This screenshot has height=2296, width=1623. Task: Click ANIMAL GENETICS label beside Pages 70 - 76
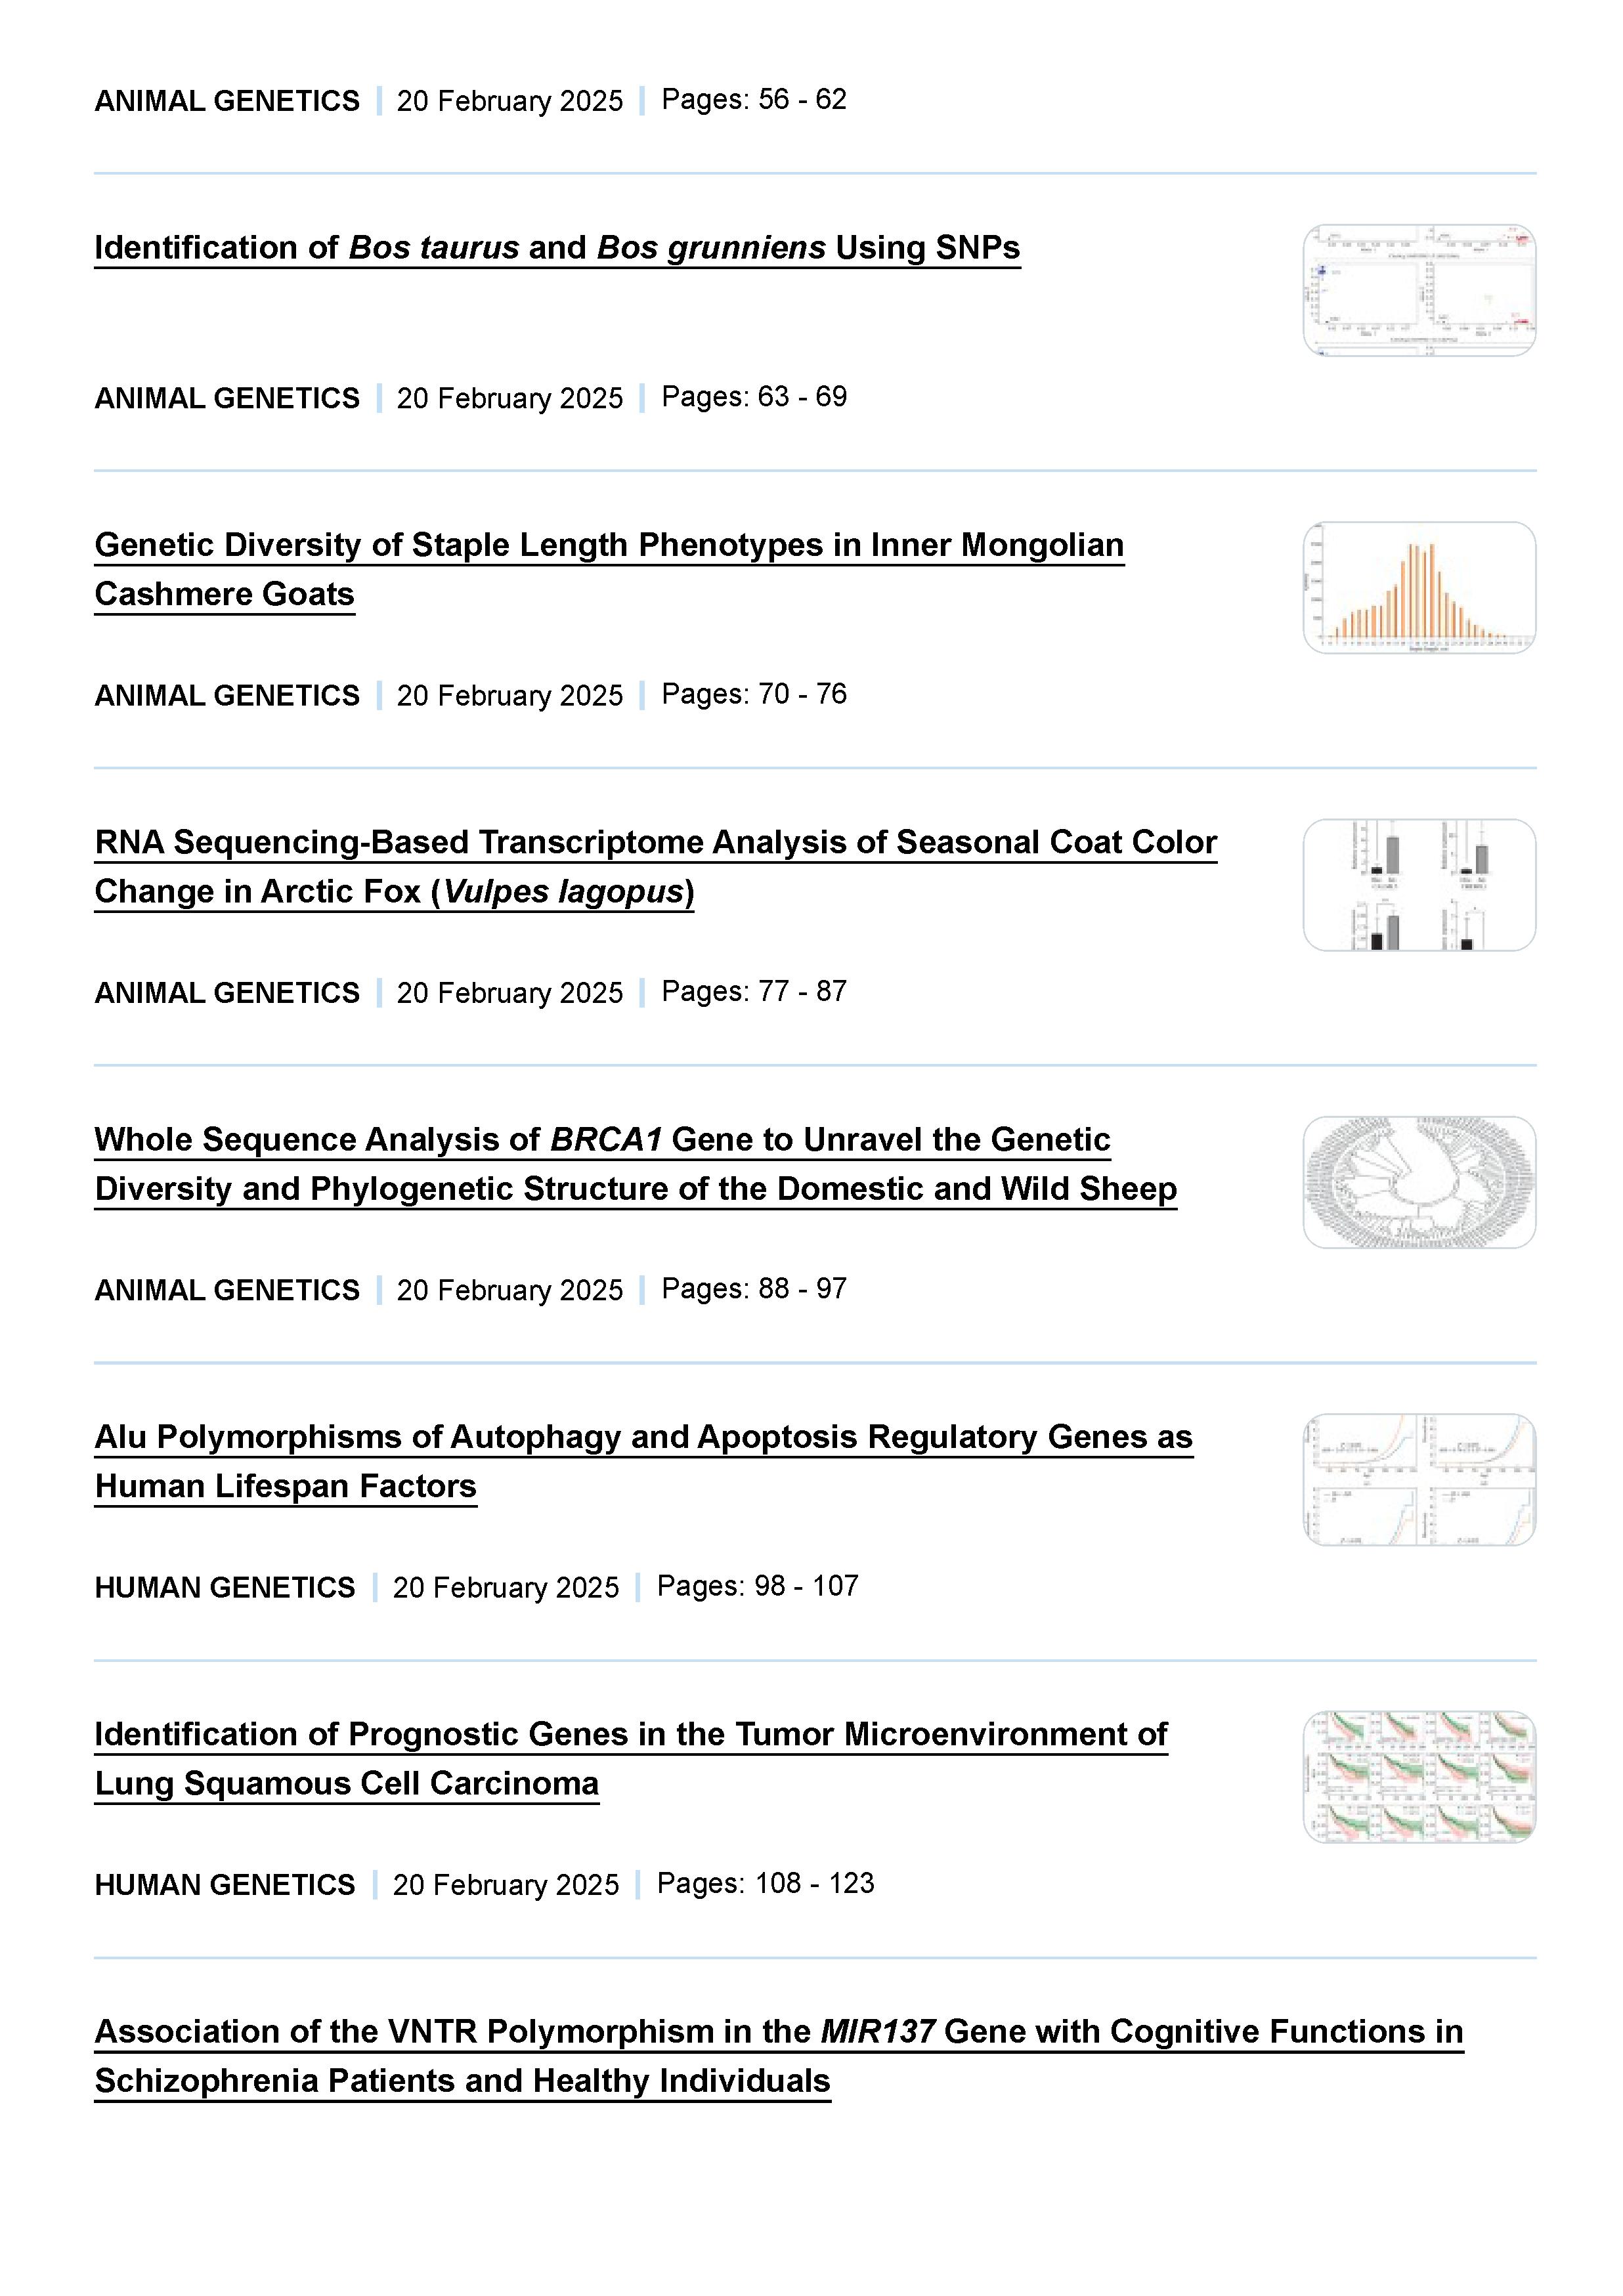[x=227, y=695]
